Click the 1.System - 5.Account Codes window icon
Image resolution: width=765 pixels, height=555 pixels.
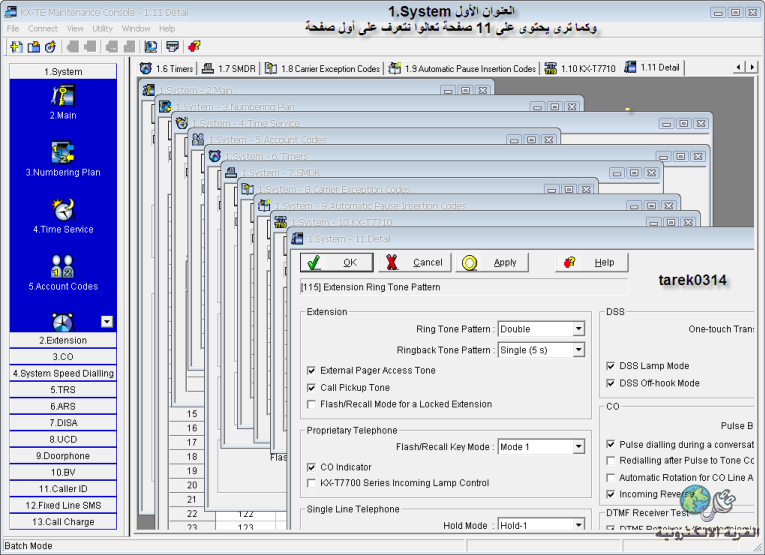198,139
